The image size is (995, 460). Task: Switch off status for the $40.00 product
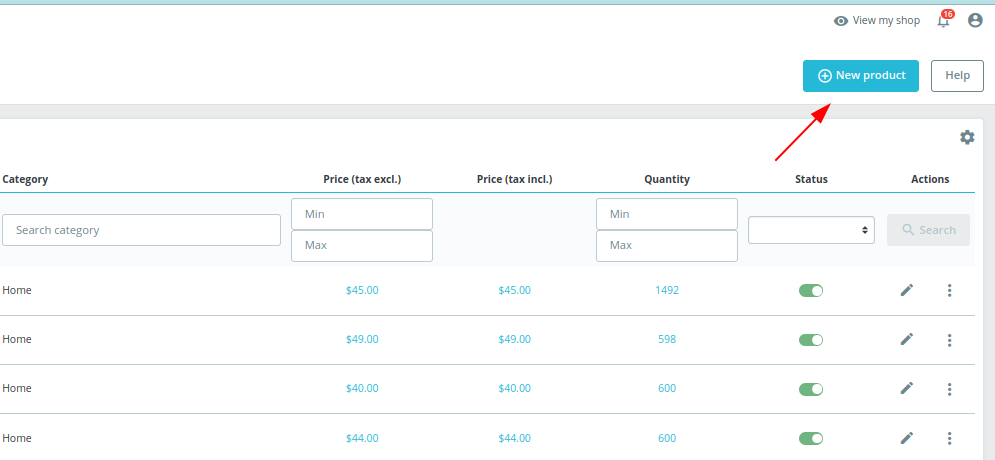[x=811, y=389]
